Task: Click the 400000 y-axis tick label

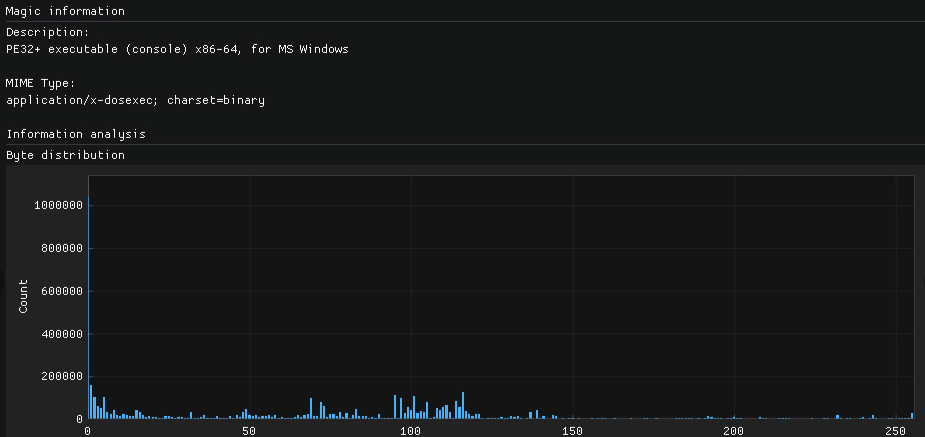Action: coord(61,334)
